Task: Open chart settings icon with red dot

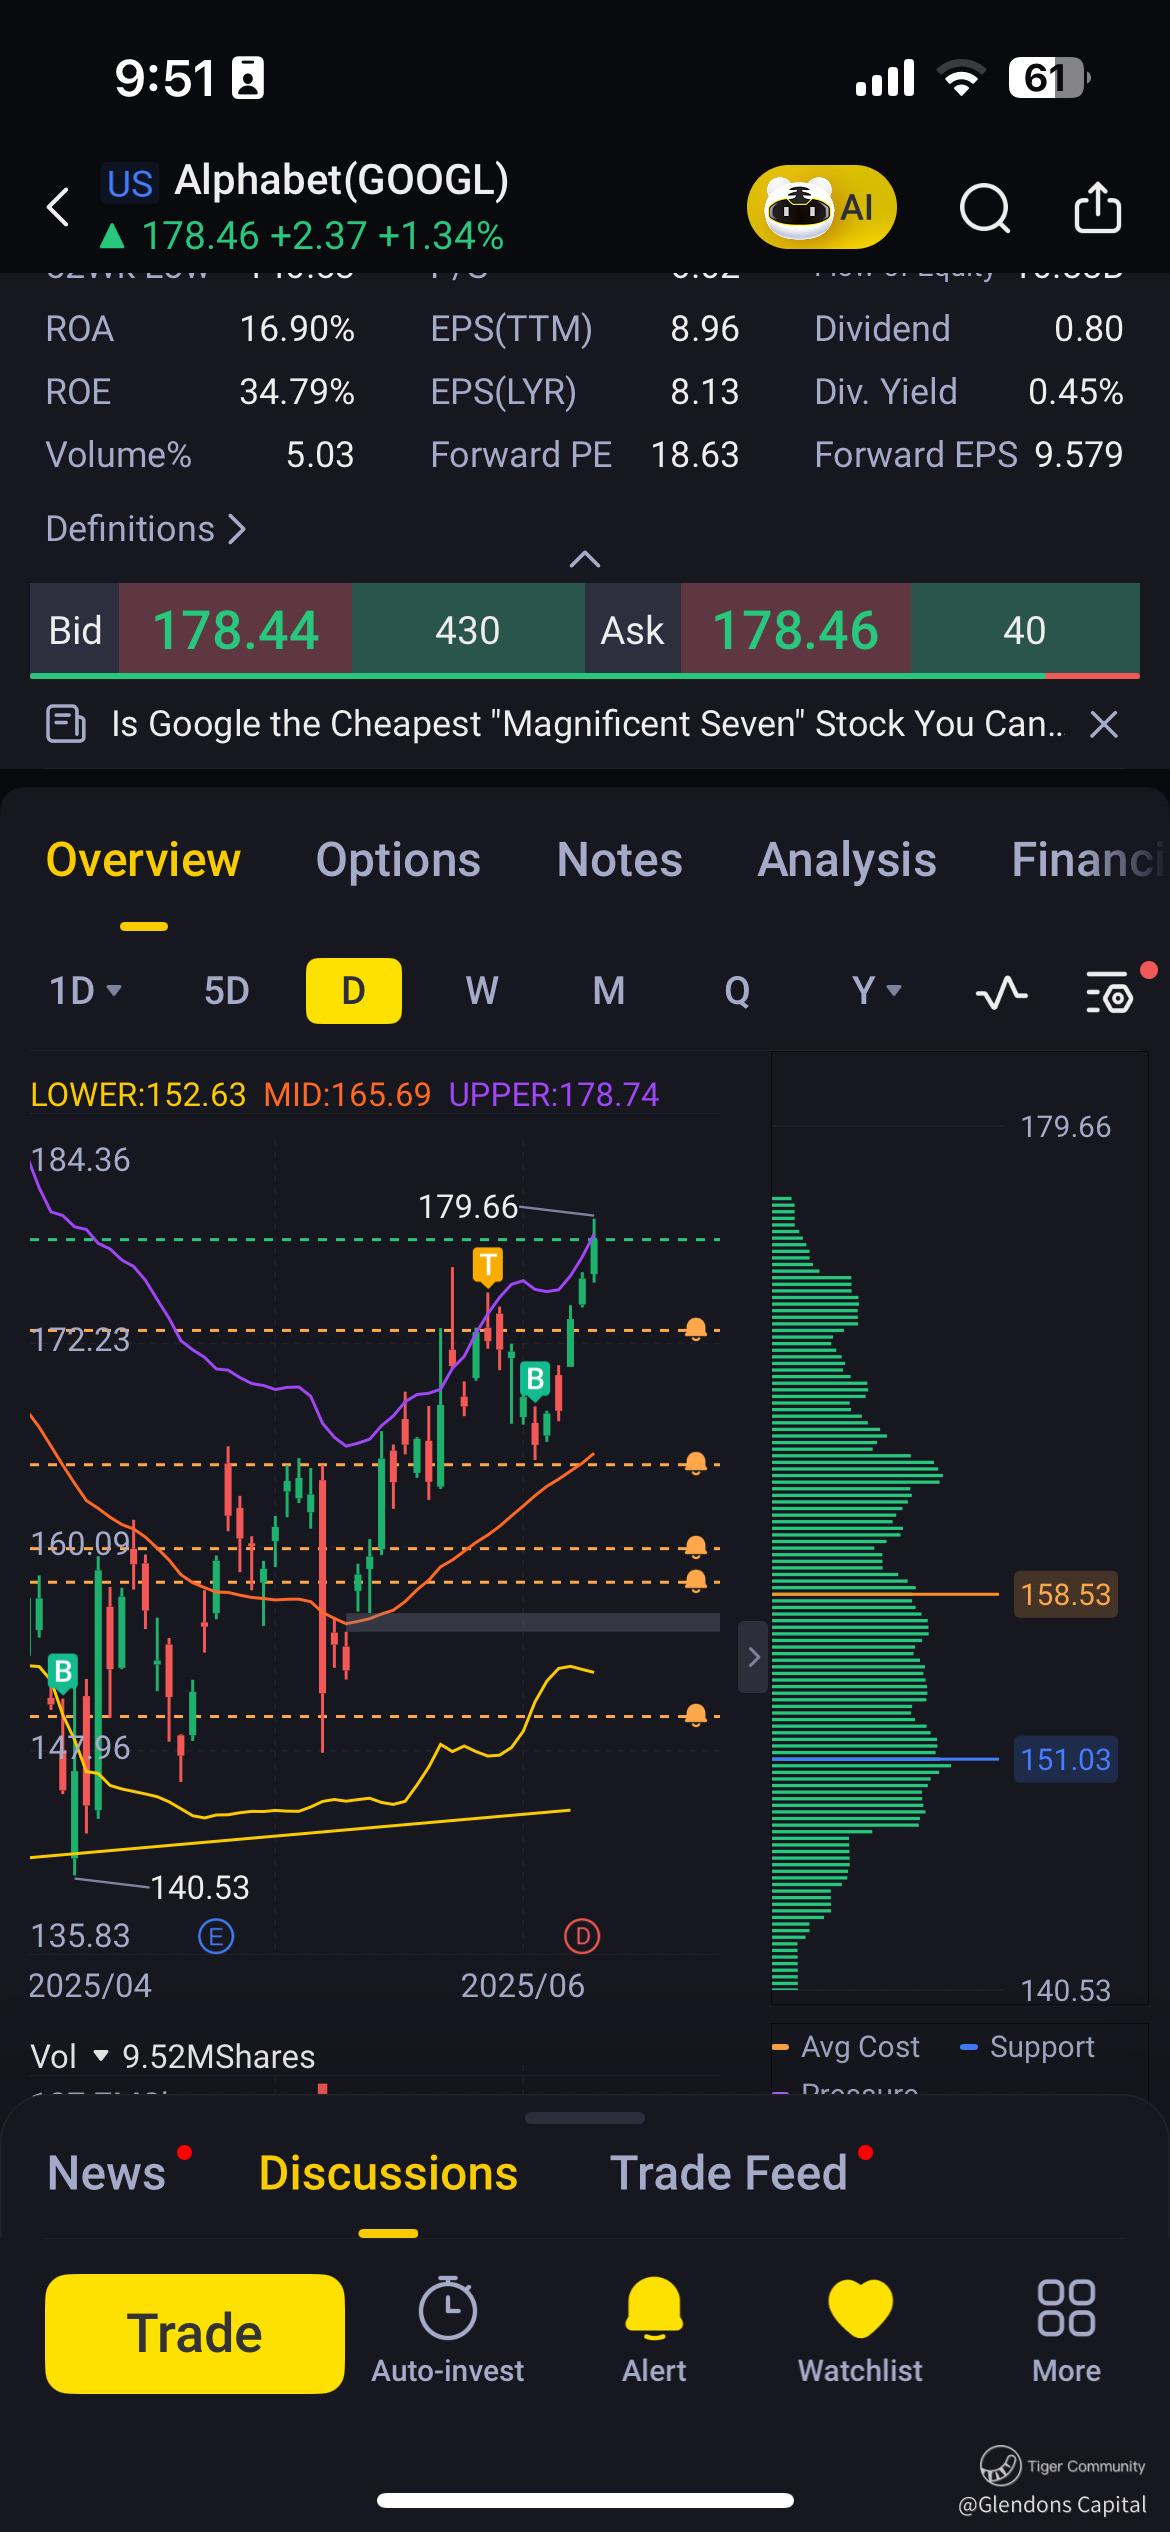Action: click(1110, 993)
